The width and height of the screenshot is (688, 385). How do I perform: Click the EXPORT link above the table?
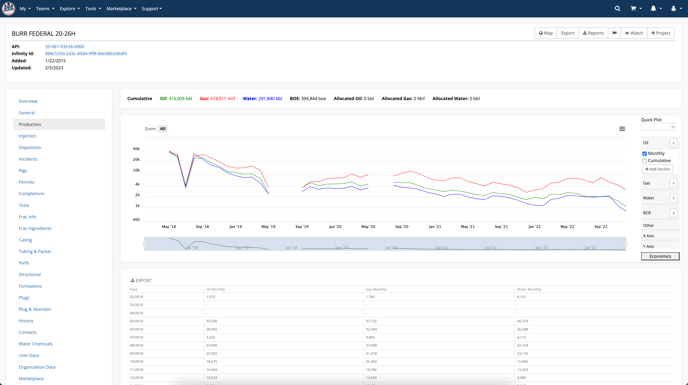(141, 280)
